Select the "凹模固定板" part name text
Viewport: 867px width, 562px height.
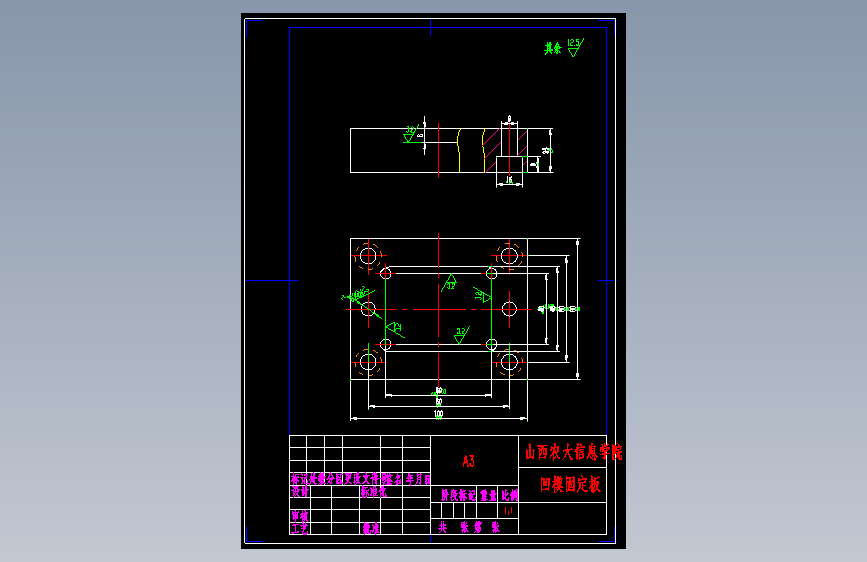pyautogui.click(x=570, y=485)
